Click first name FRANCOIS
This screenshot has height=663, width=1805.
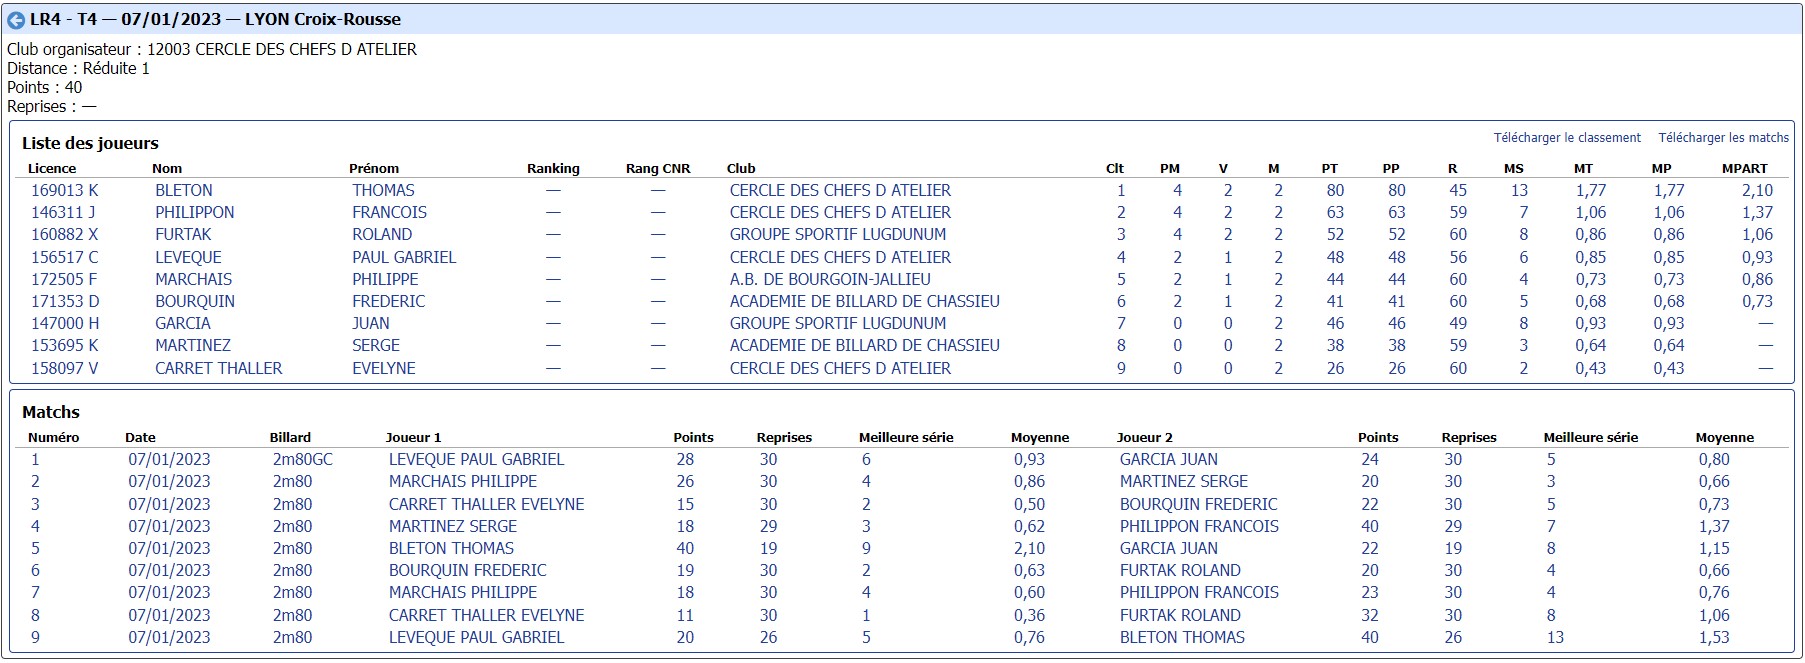click(389, 212)
